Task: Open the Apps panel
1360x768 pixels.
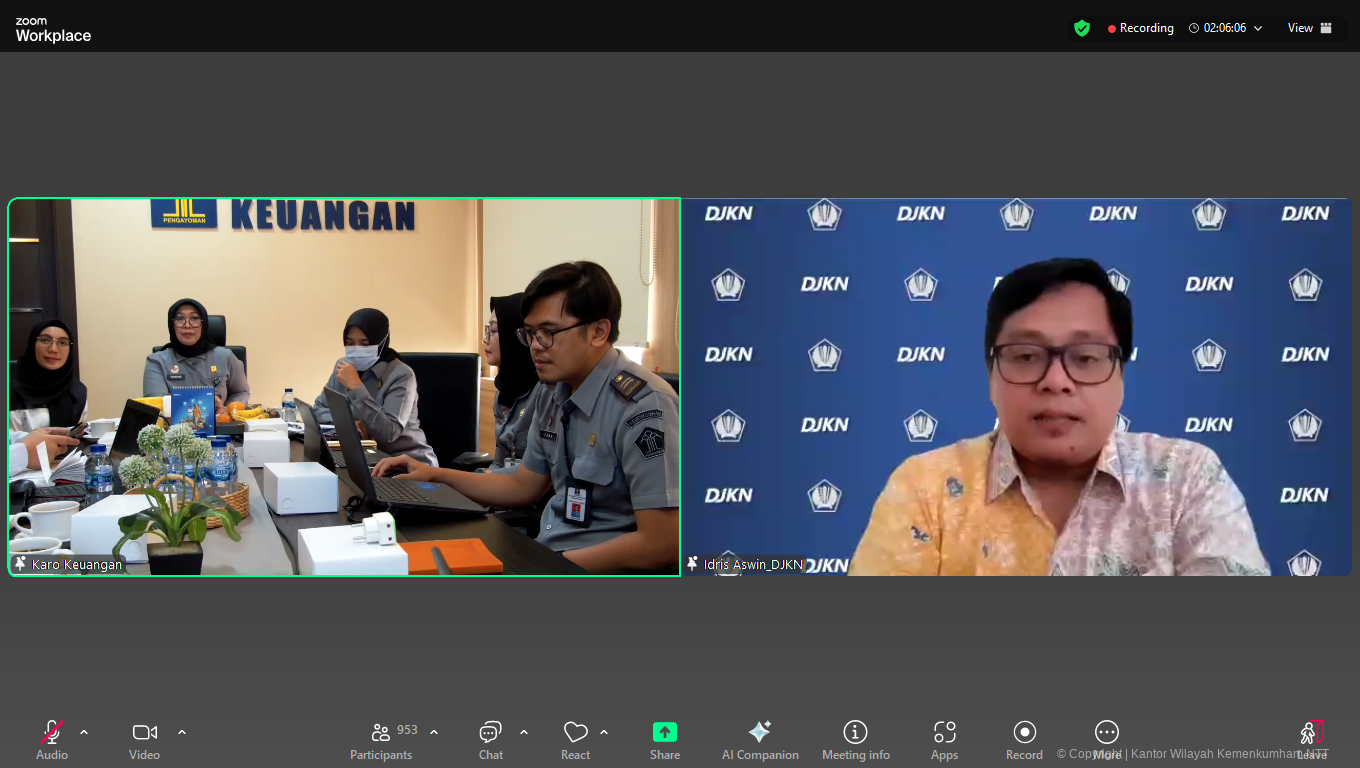Action: (x=944, y=733)
